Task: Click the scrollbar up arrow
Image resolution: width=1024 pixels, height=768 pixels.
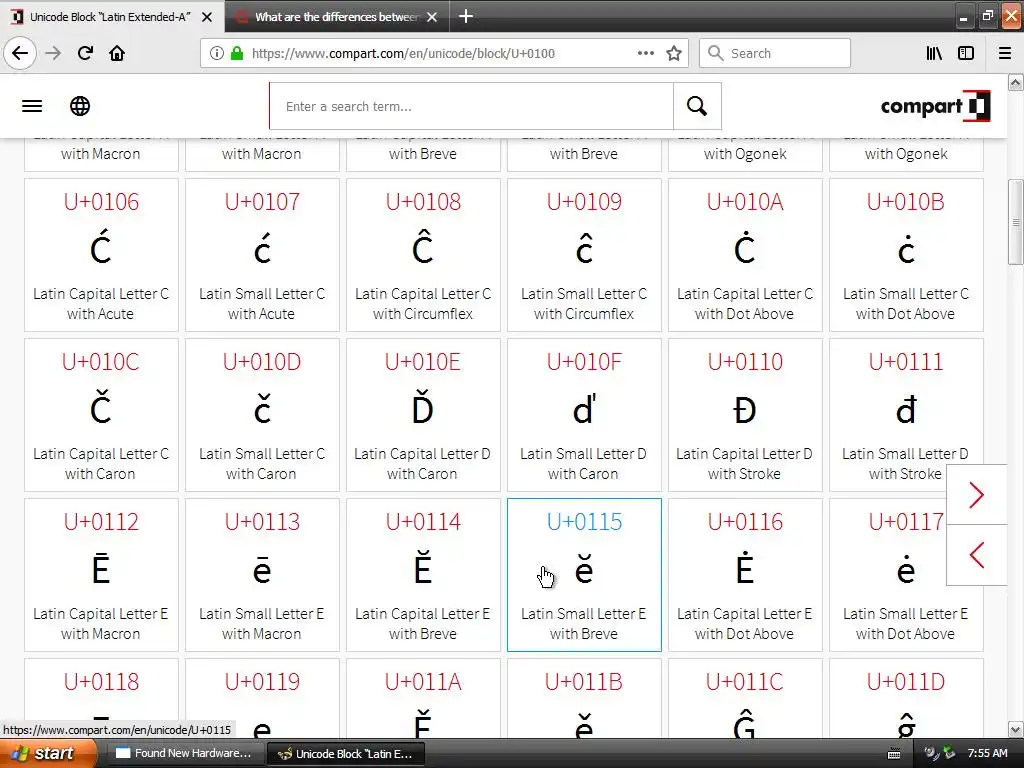Action: [1016, 82]
